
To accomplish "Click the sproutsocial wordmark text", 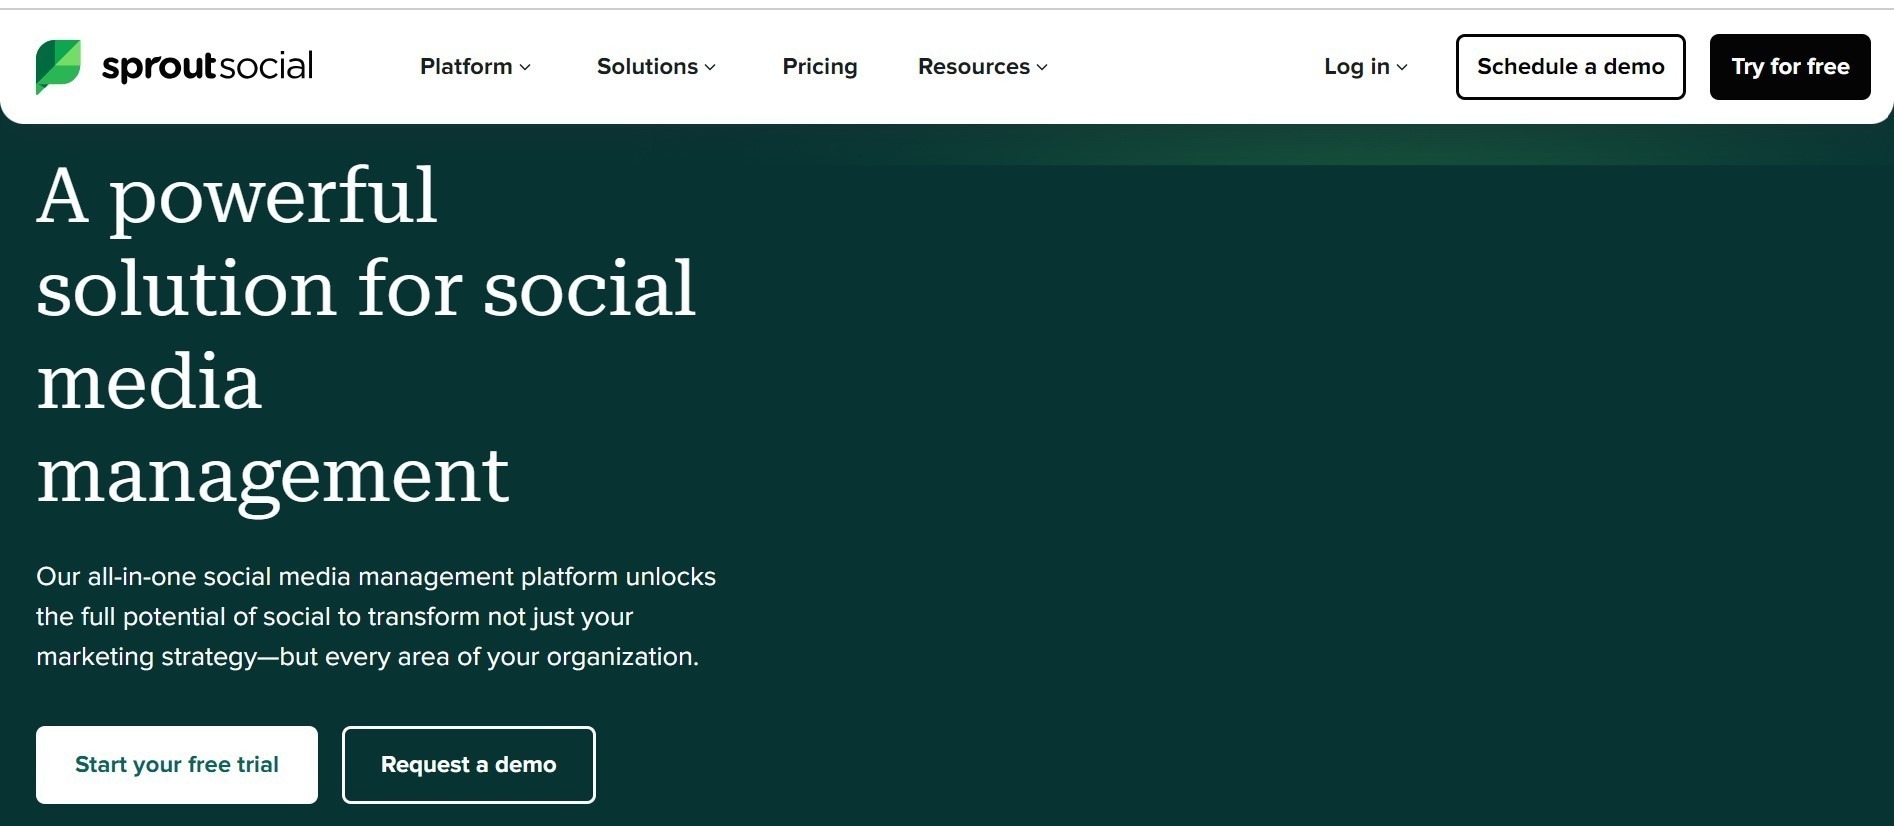I will point(207,66).
